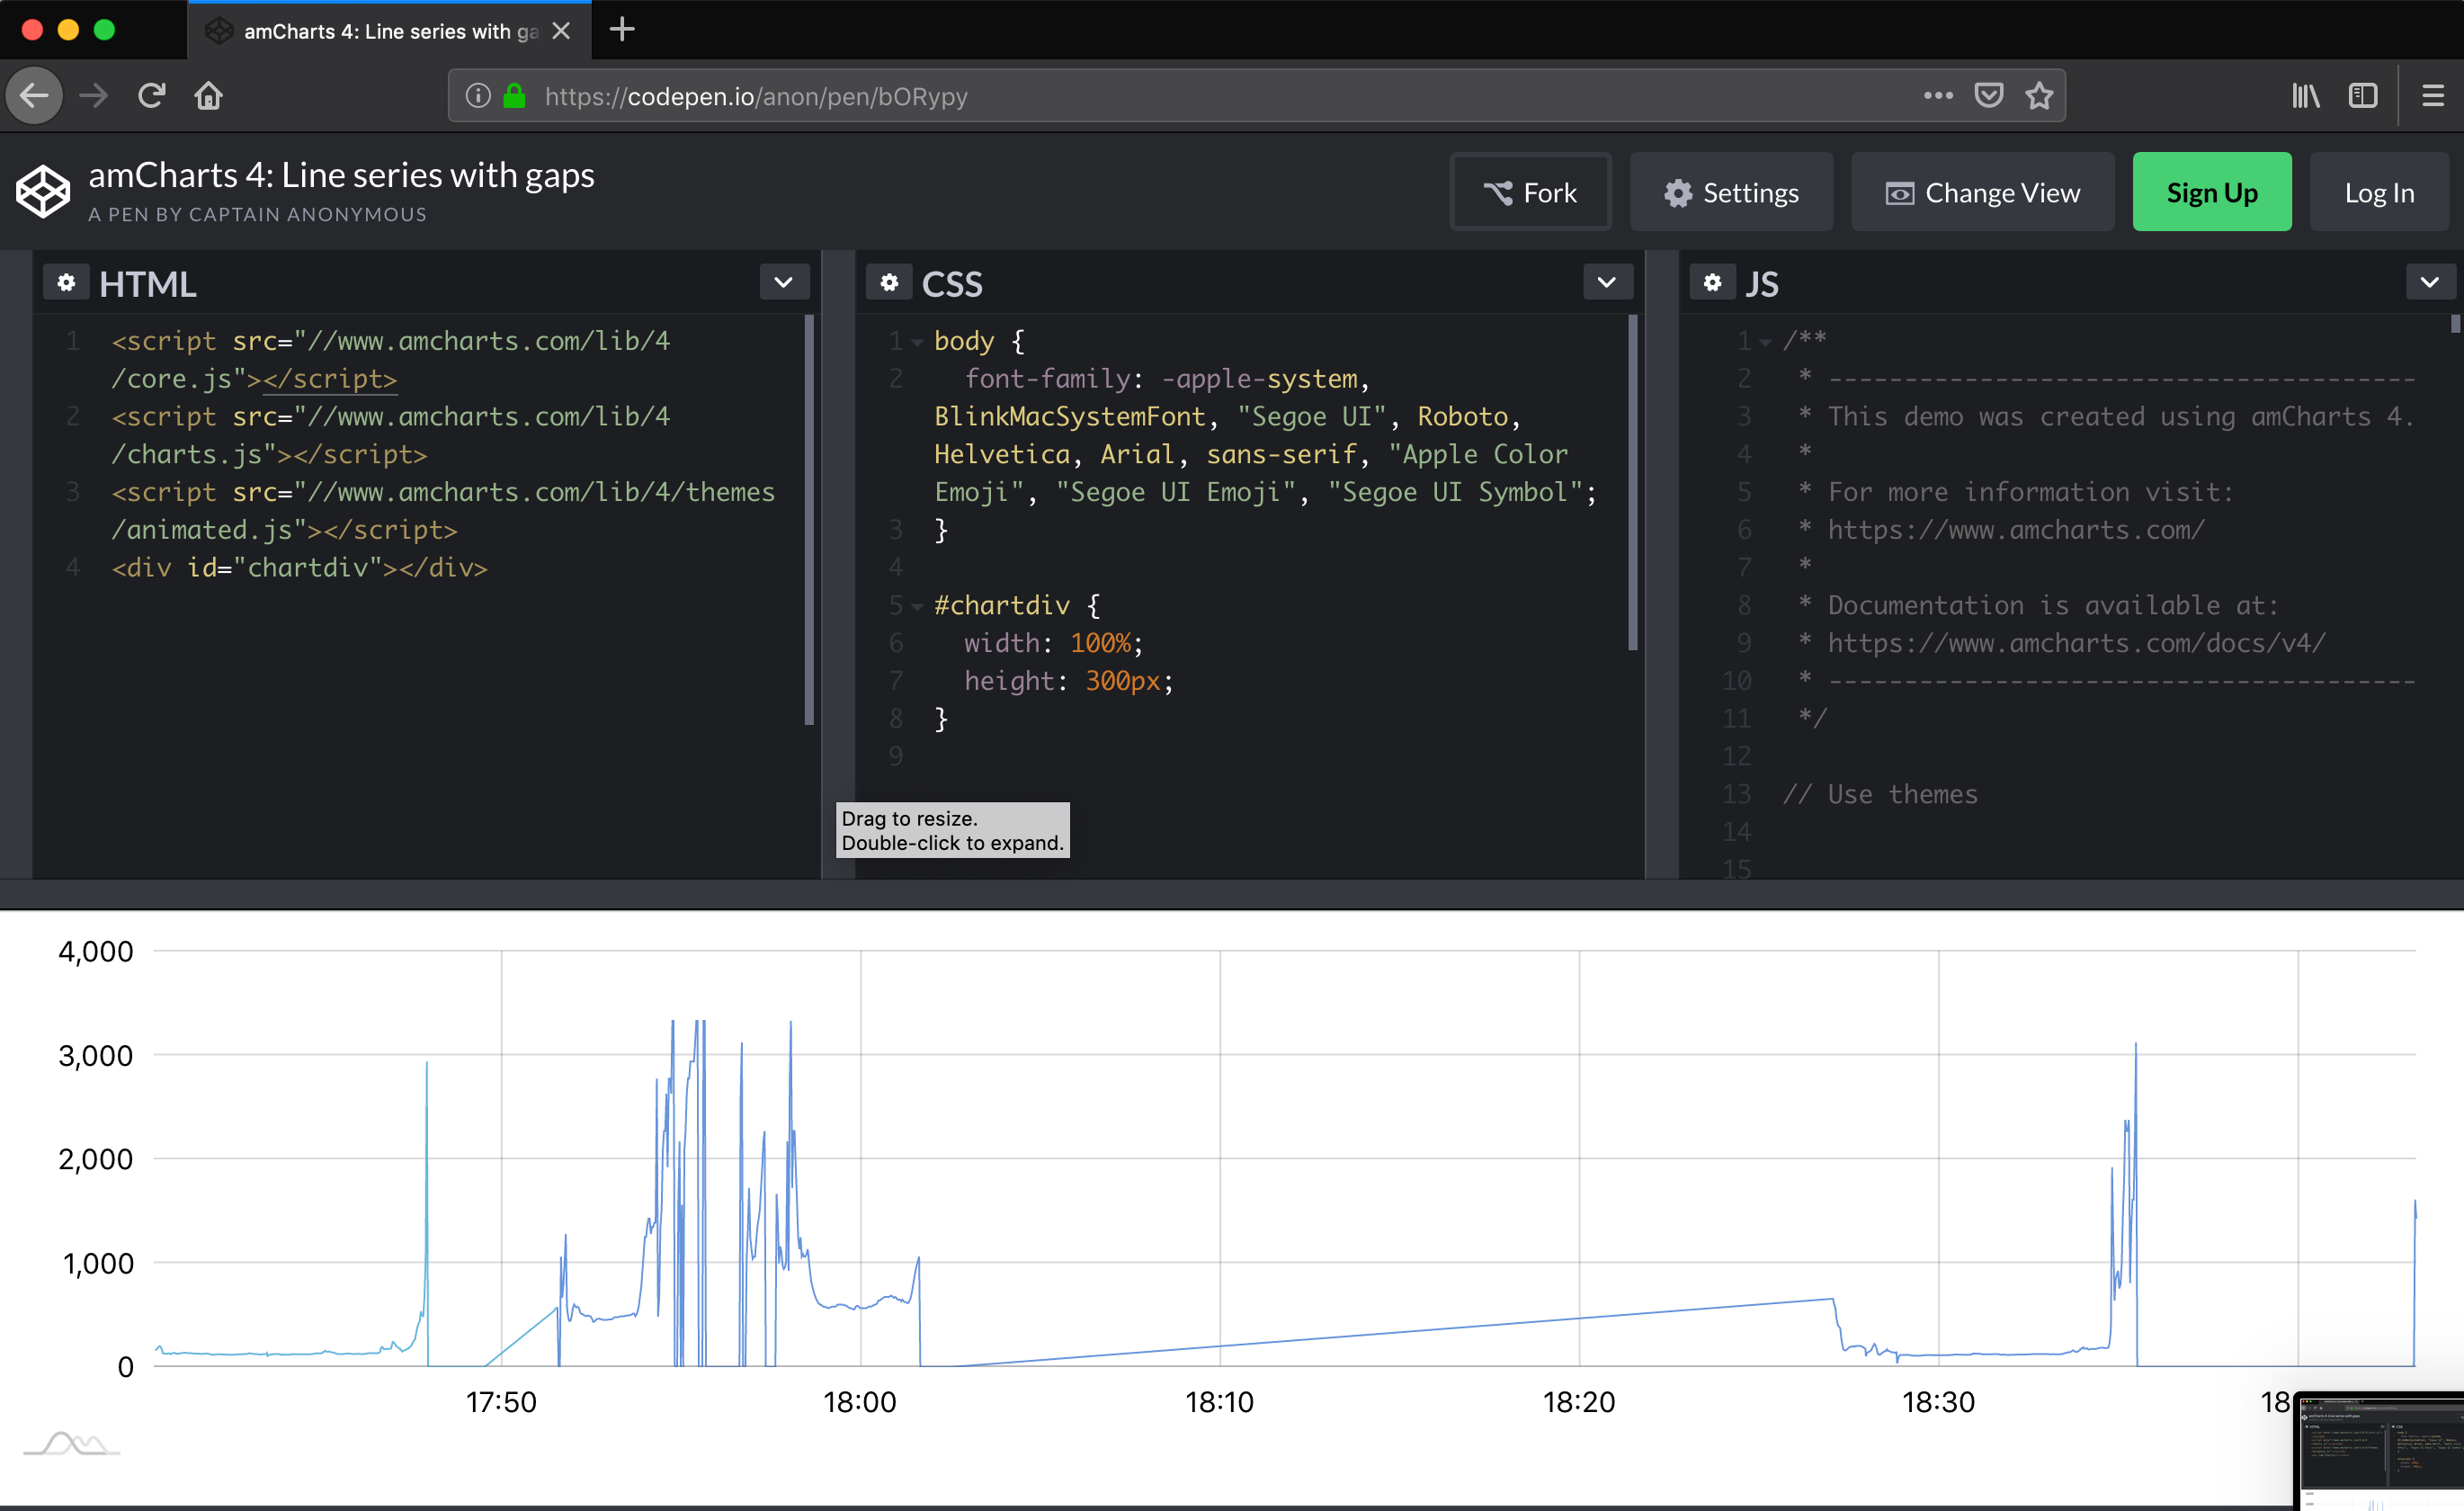Open the HTML panel settings gear
2464x1511 pixels.
point(66,282)
